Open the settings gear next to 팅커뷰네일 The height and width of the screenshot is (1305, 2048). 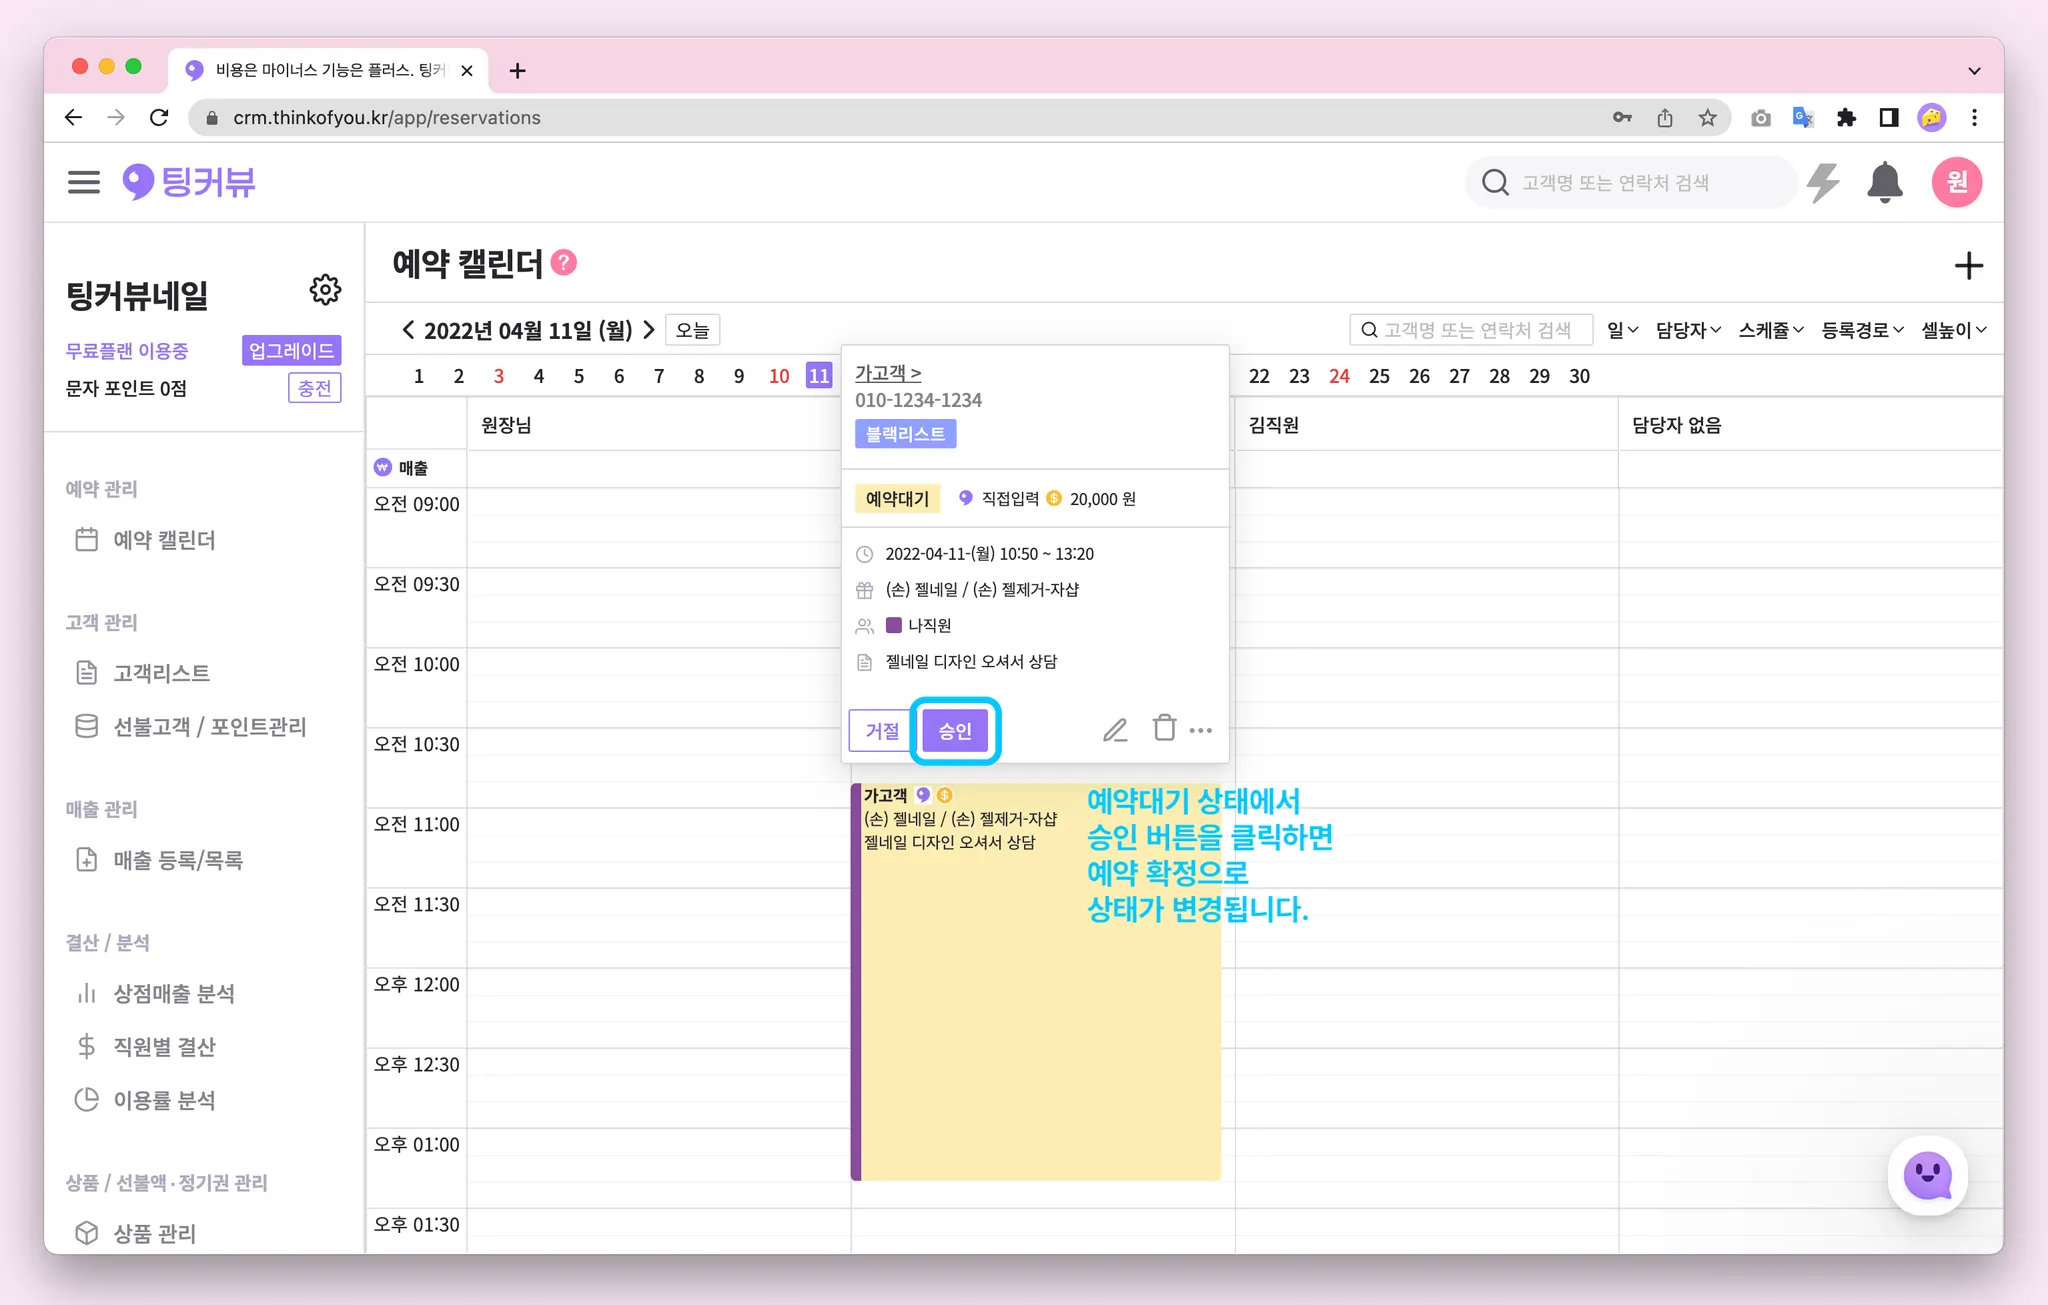(325, 290)
